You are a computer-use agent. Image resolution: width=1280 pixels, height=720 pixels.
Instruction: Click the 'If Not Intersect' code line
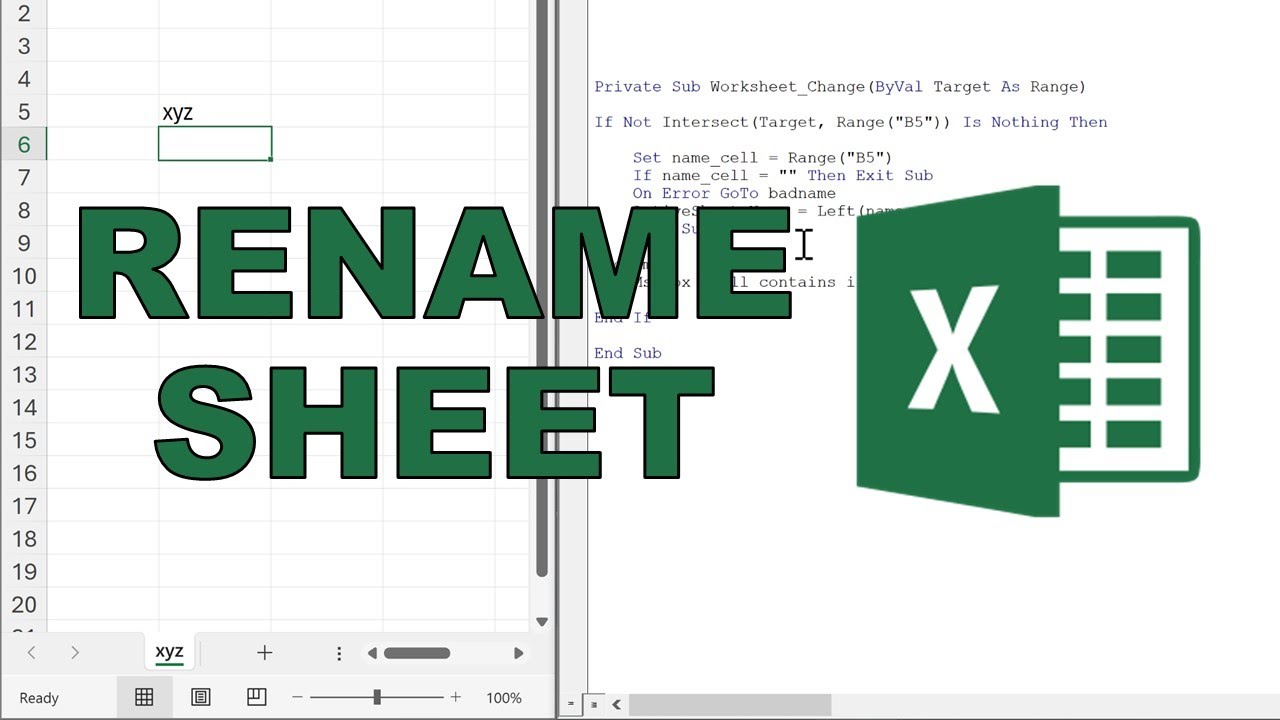pyautogui.click(x=851, y=122)
